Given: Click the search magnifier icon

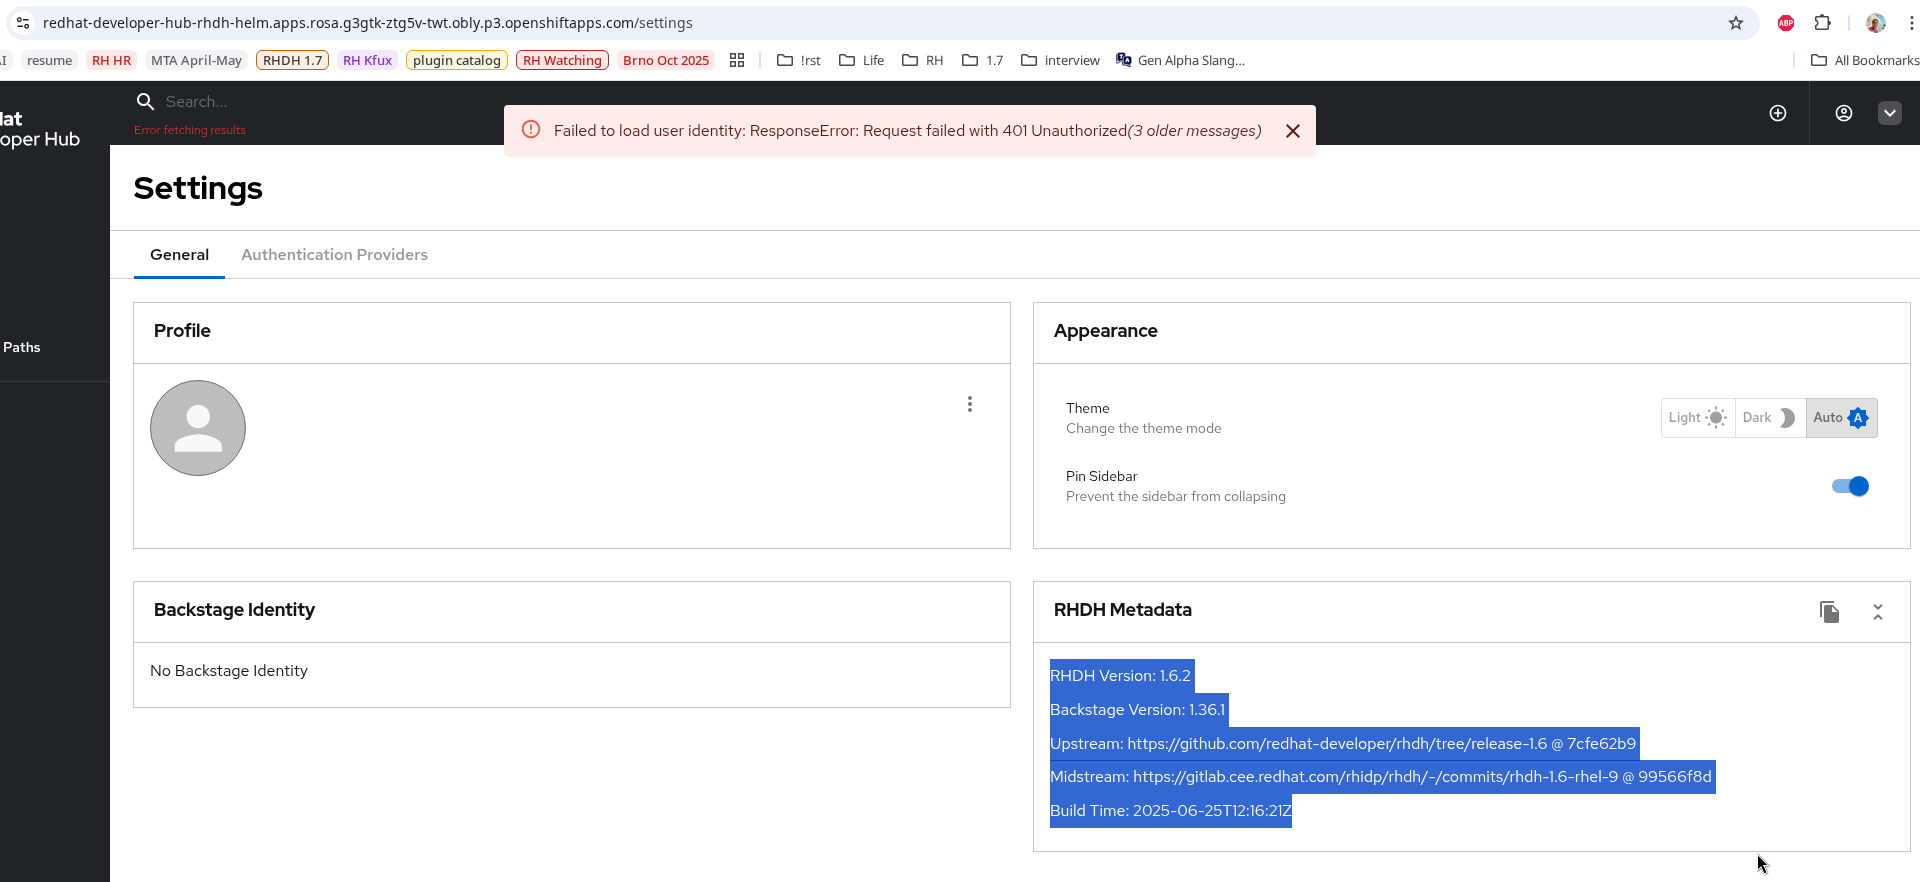Looking at the screenshot, I should (x=145, y=102).
